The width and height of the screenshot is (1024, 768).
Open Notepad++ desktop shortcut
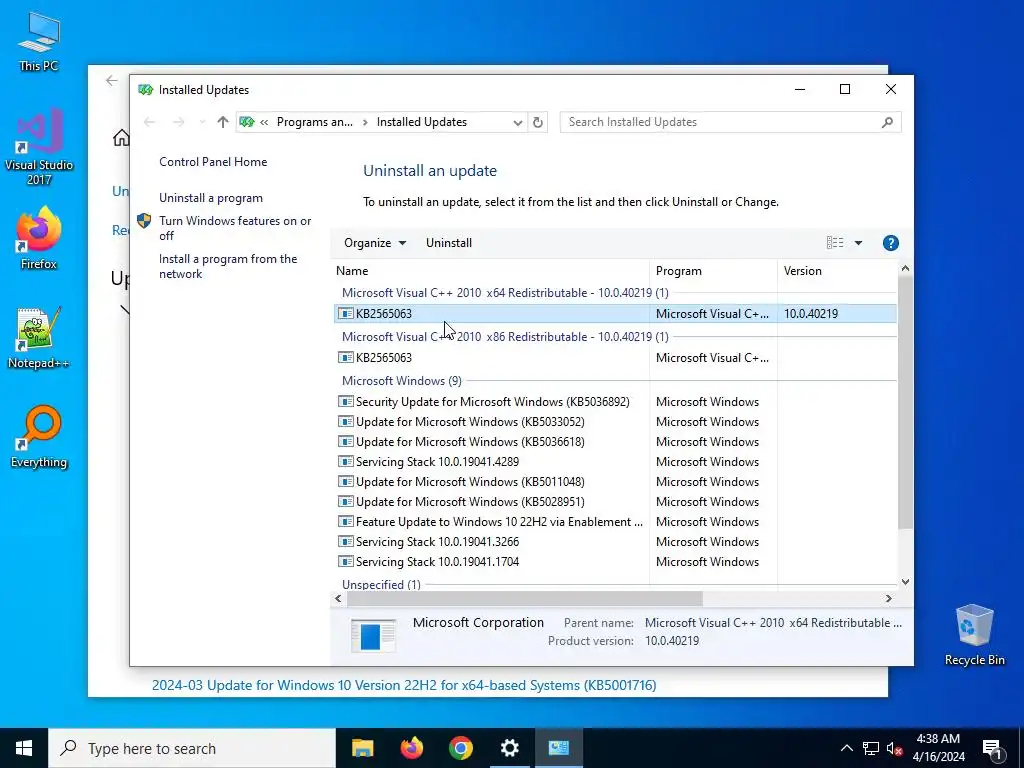coord(39,338)
